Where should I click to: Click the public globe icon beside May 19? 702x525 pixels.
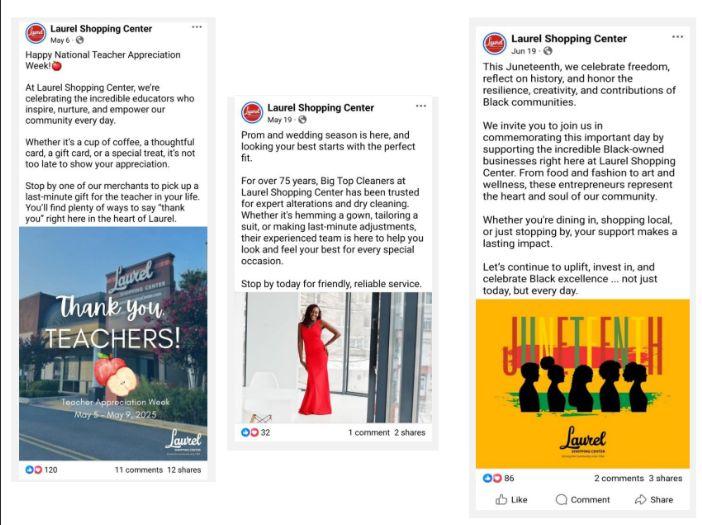tap(303, 120)
